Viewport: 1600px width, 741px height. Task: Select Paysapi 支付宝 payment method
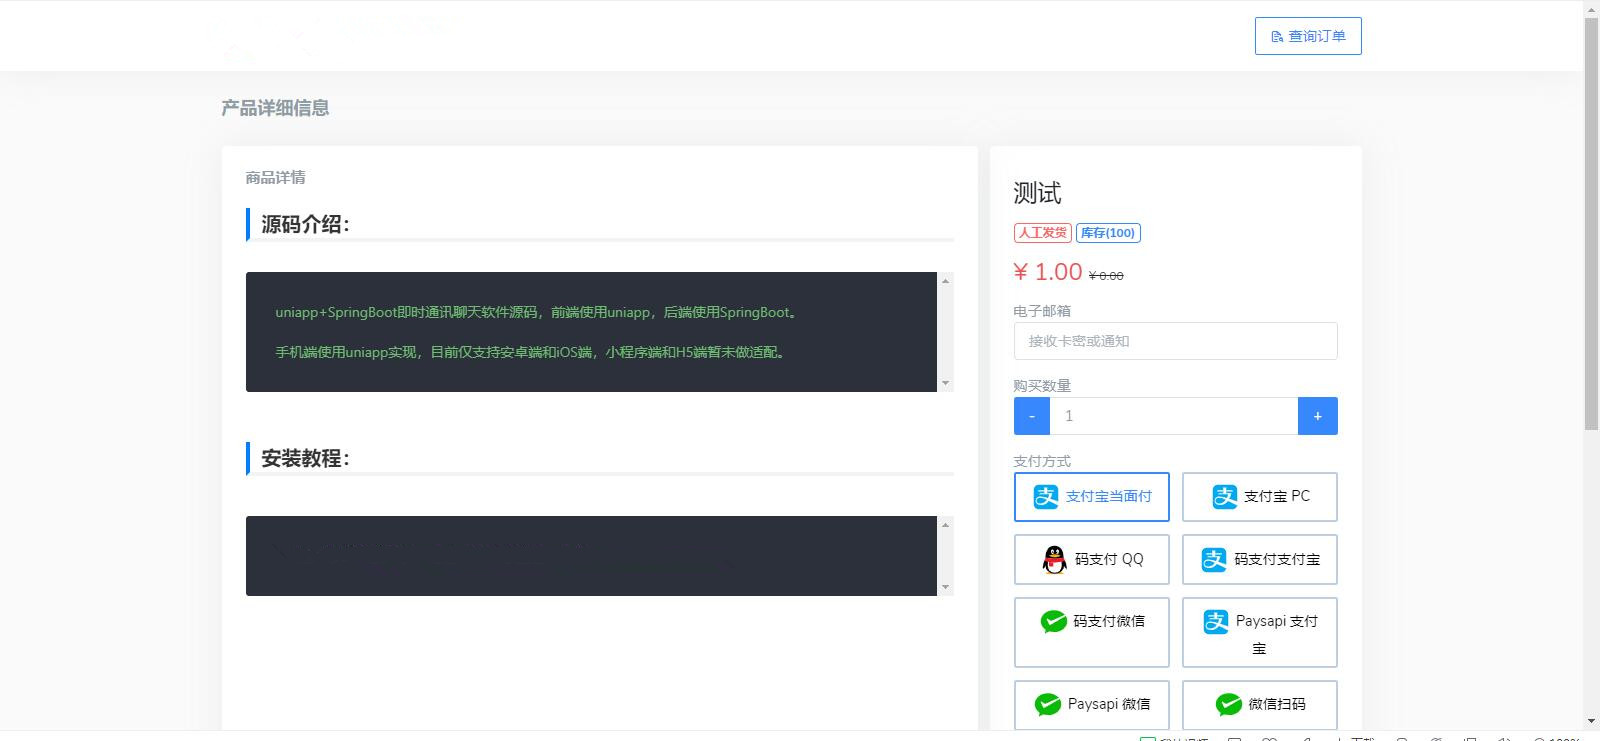[x=1260, y=632]
